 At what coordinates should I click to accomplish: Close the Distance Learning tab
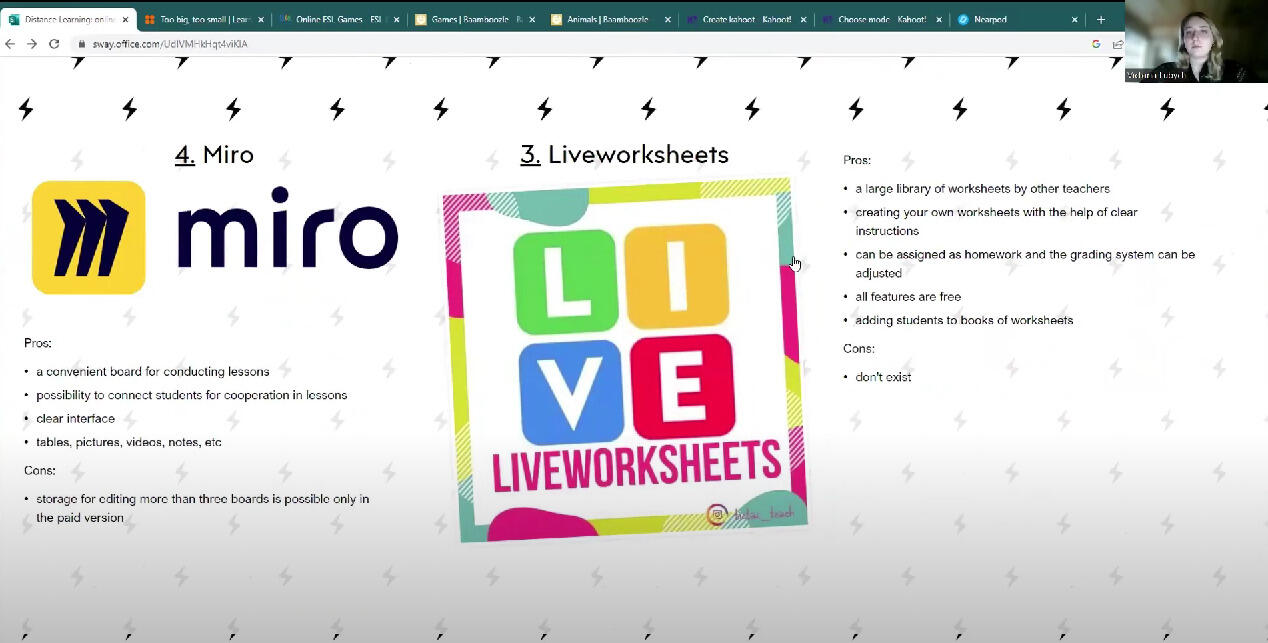pos(124,19)
